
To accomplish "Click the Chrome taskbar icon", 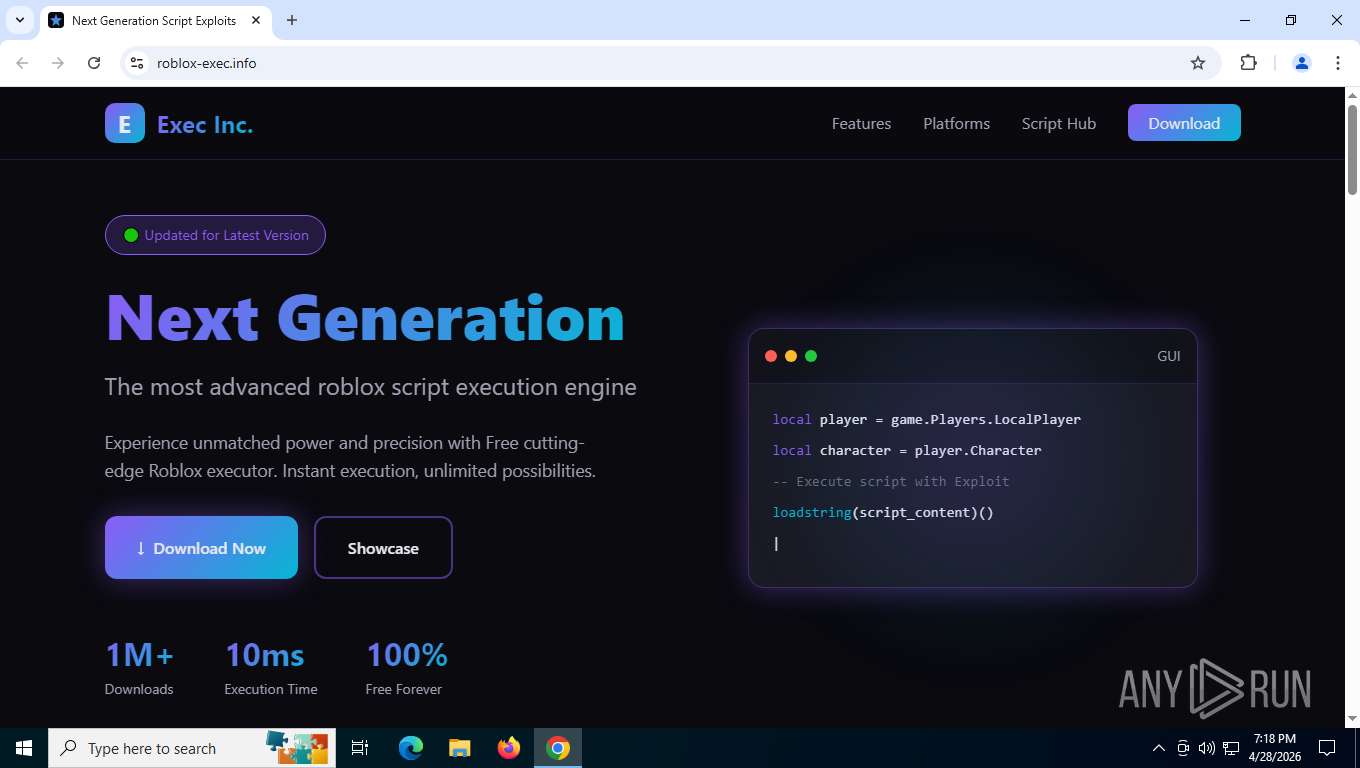I will (x=558, y=748).
